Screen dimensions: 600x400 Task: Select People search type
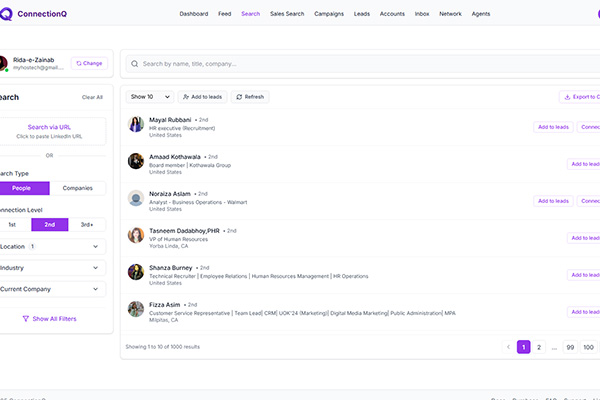pos(23,188)
